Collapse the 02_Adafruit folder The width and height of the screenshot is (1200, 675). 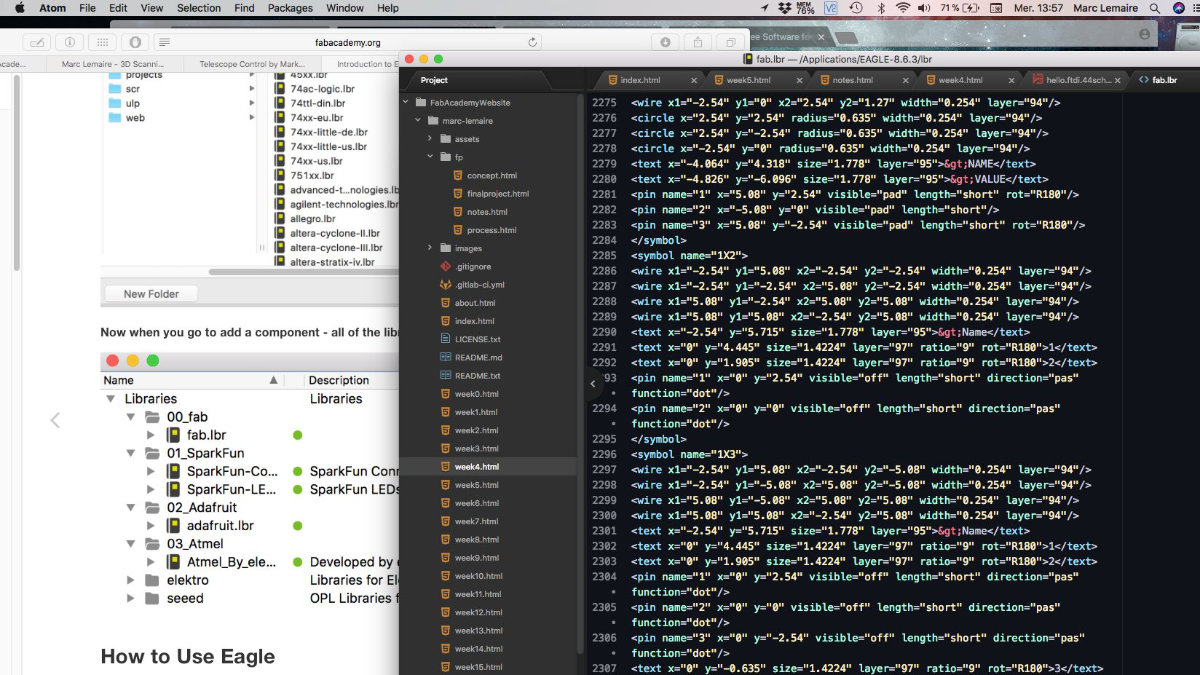tap(131, 507)
